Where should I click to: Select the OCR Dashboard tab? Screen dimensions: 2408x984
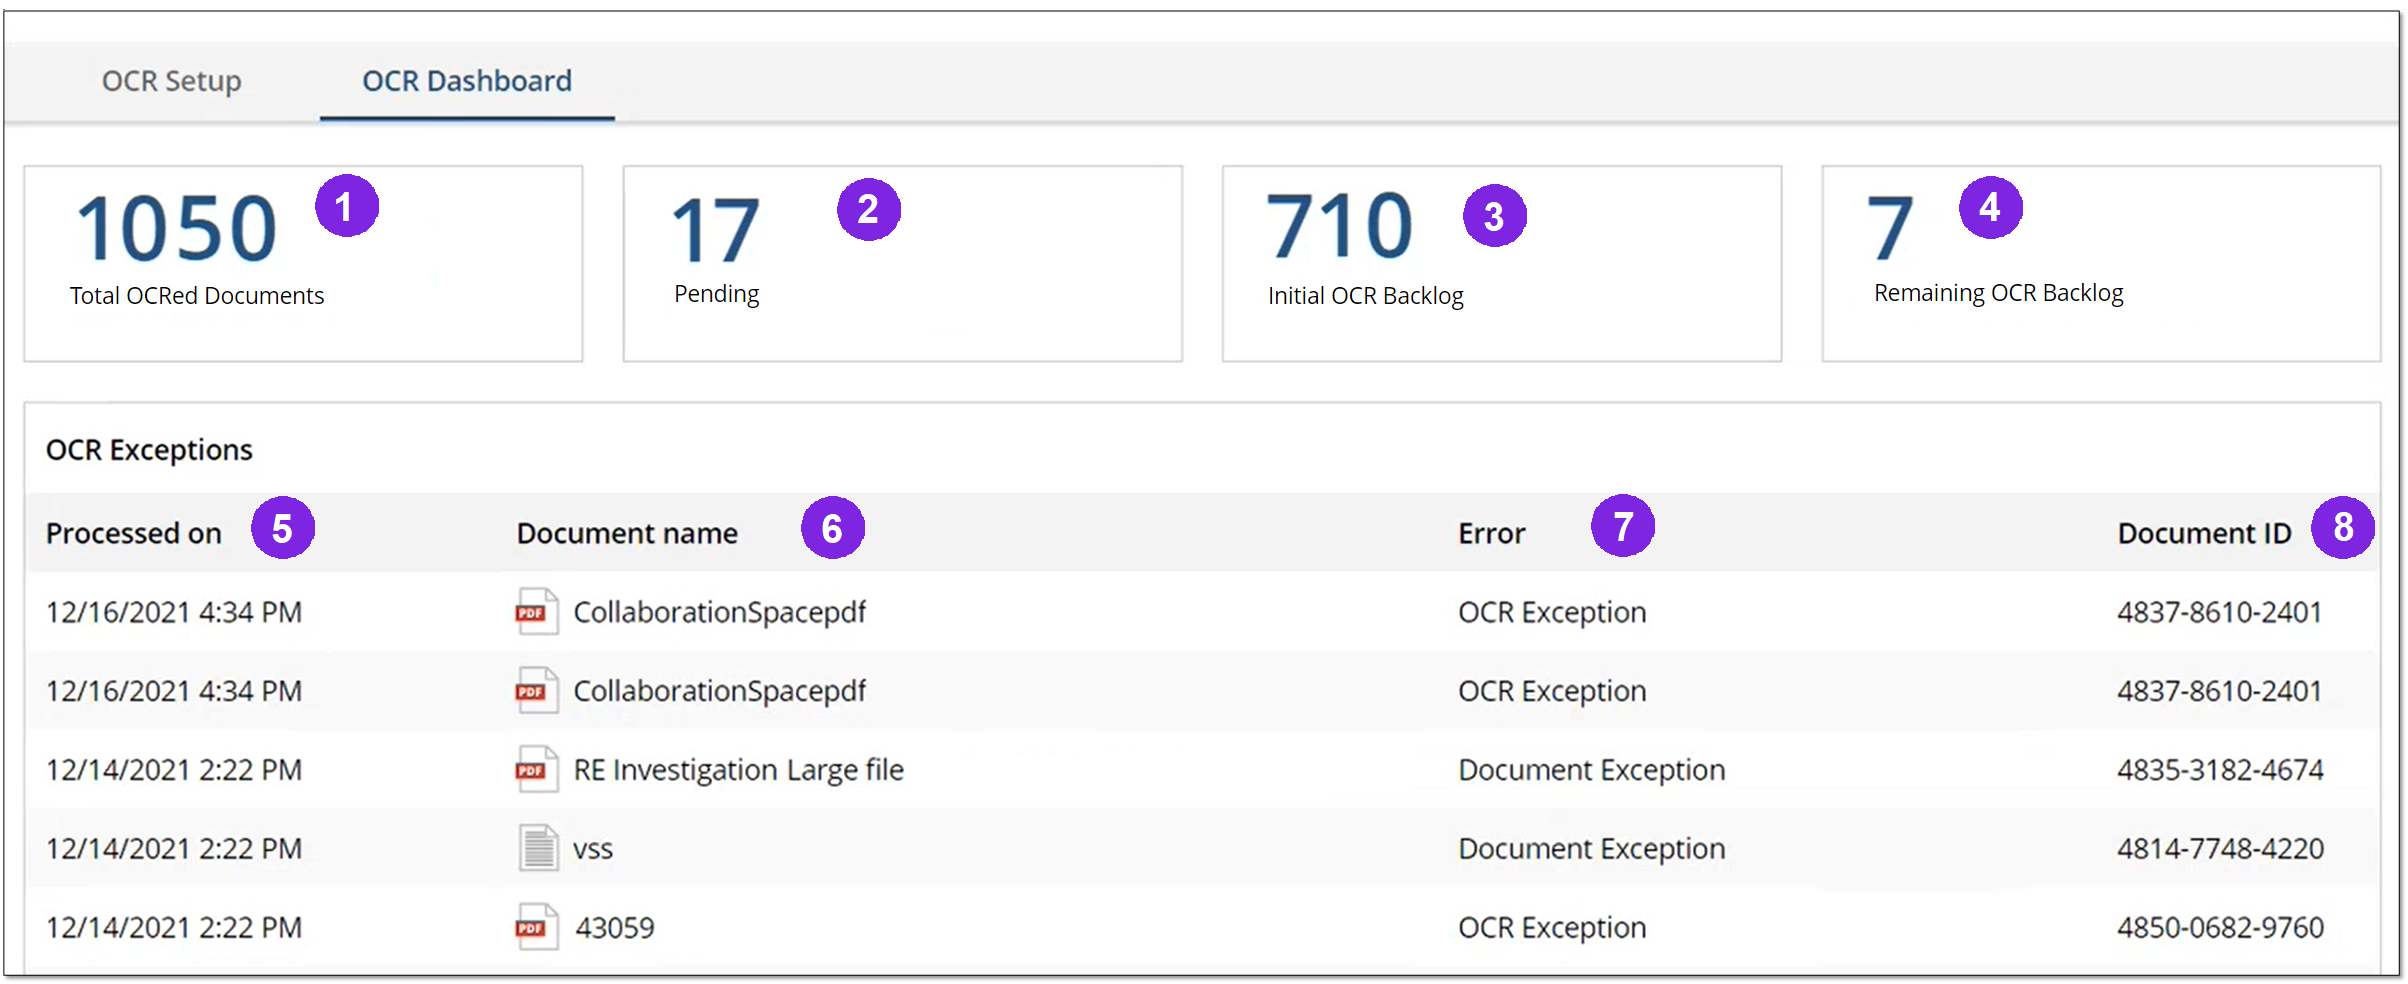click(466, 81)
